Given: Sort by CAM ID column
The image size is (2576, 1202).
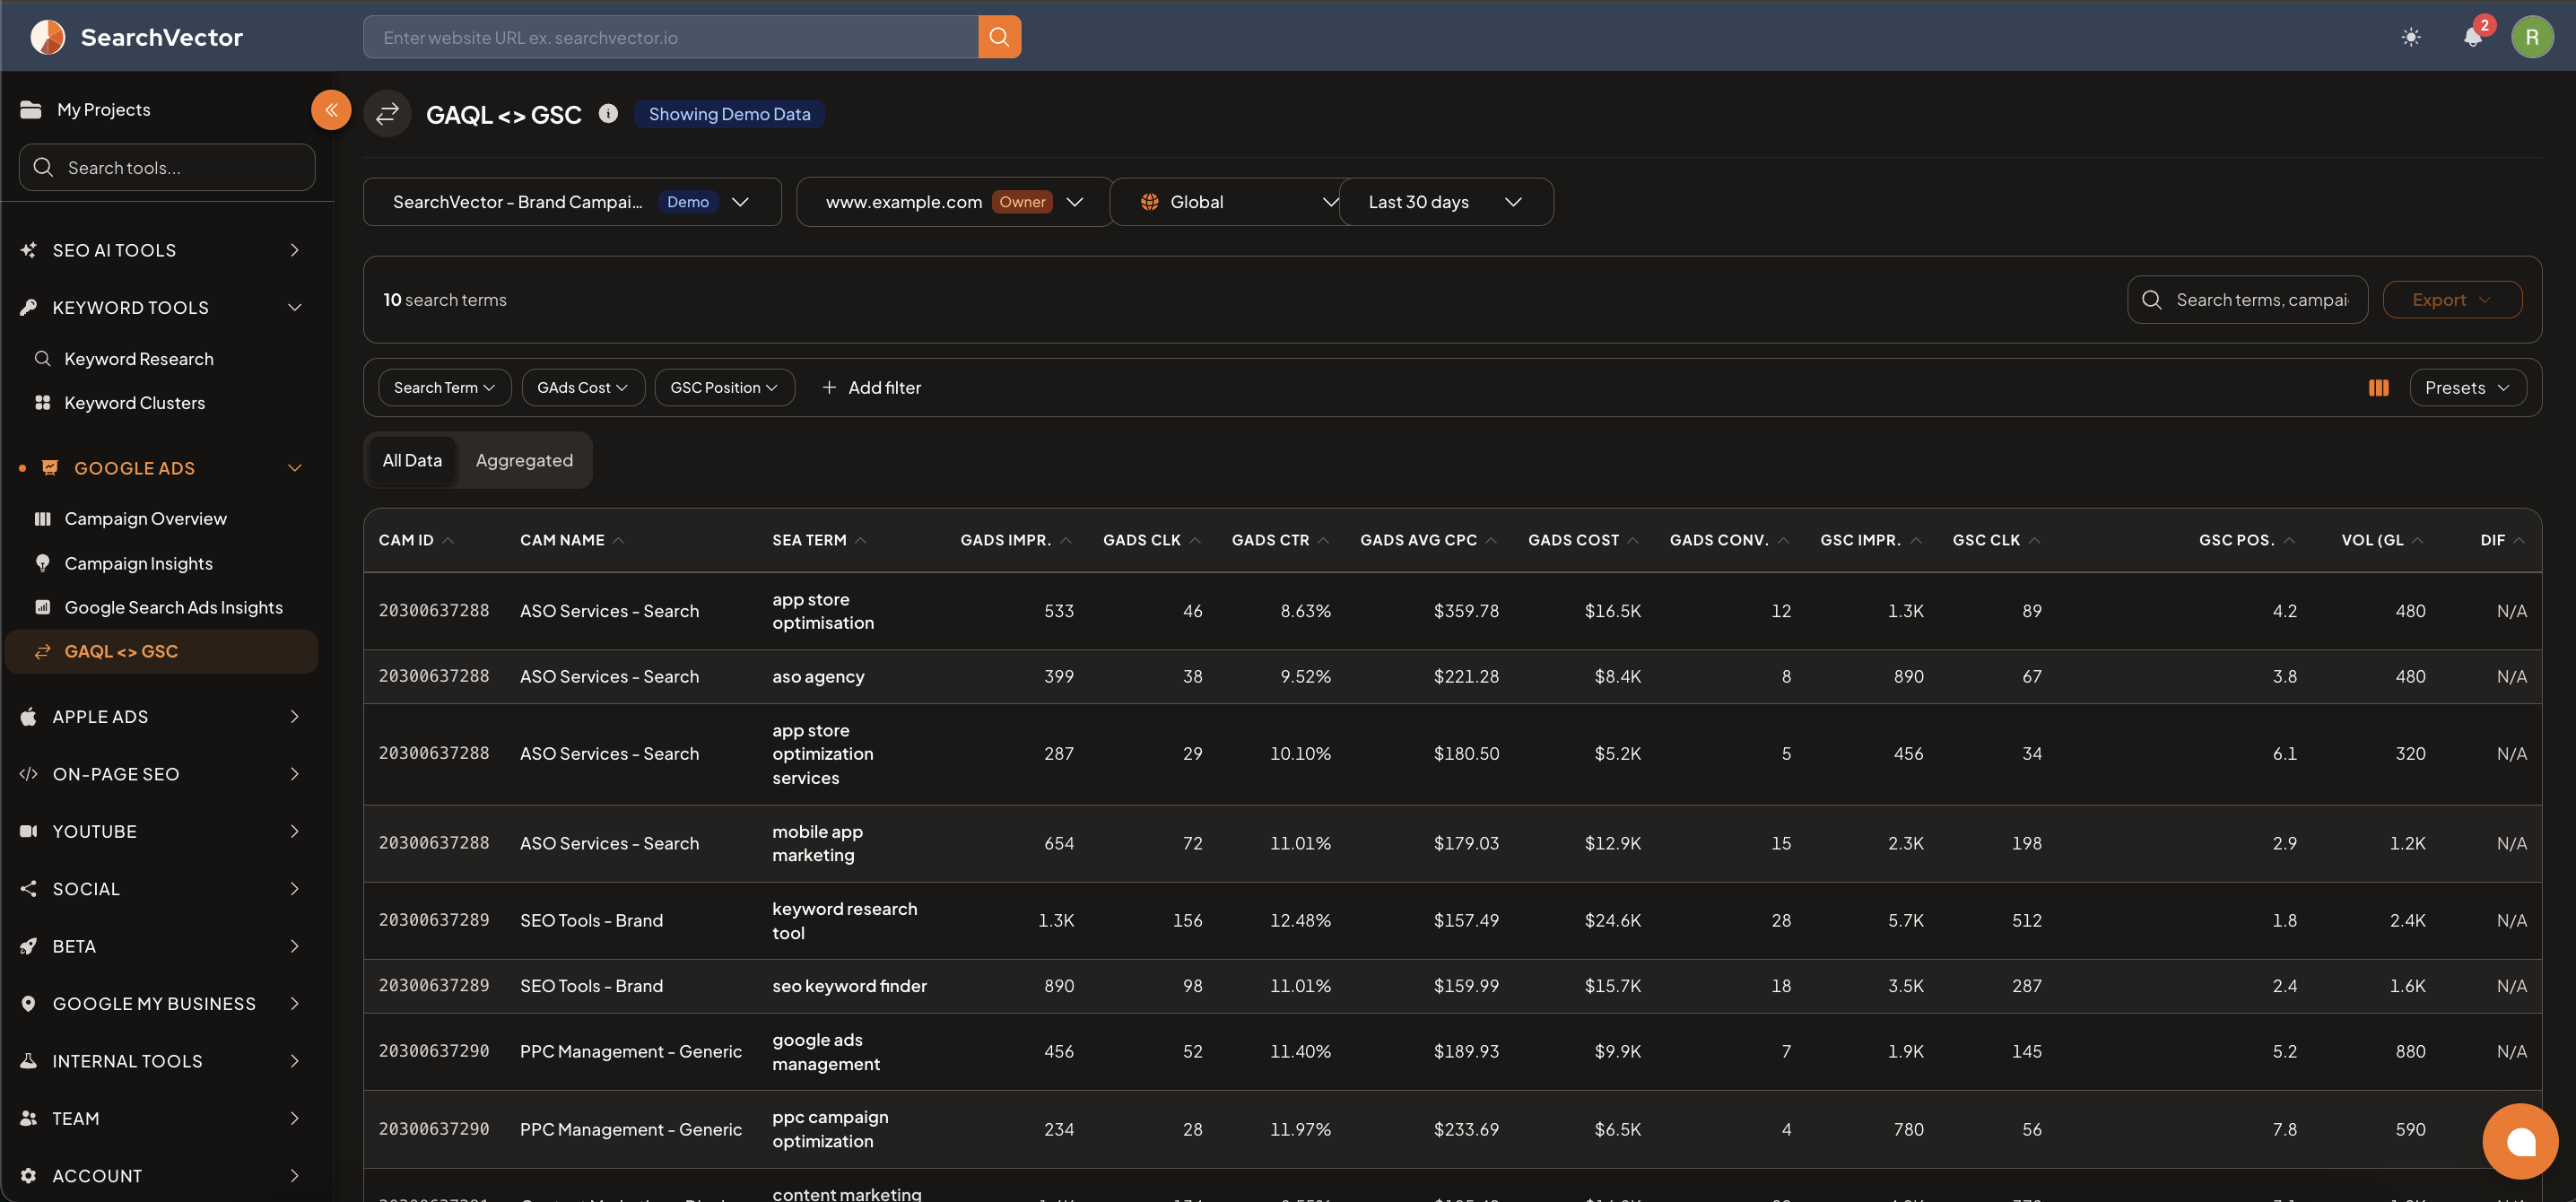Looking at the screenshot, I should 415,540.
